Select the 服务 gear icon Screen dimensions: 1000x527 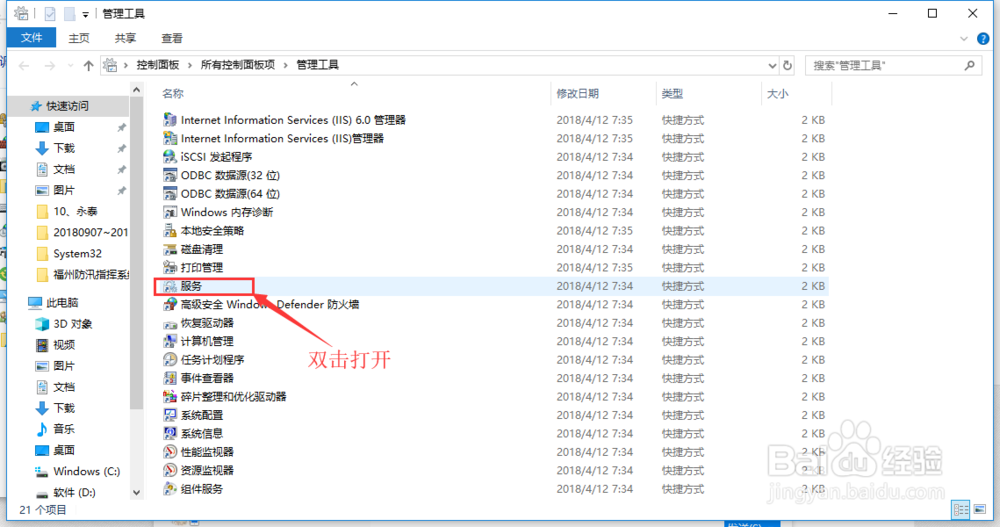(x=170, y=286)
